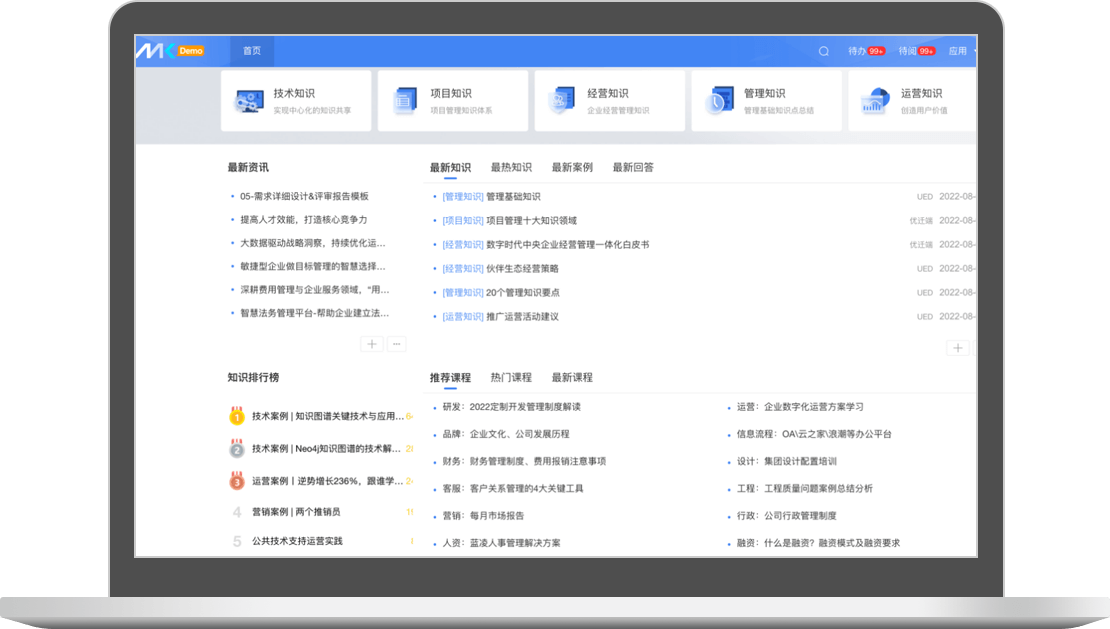Open the 技术知识 card icon
The image size is (1110, 629).
[248, 101]
